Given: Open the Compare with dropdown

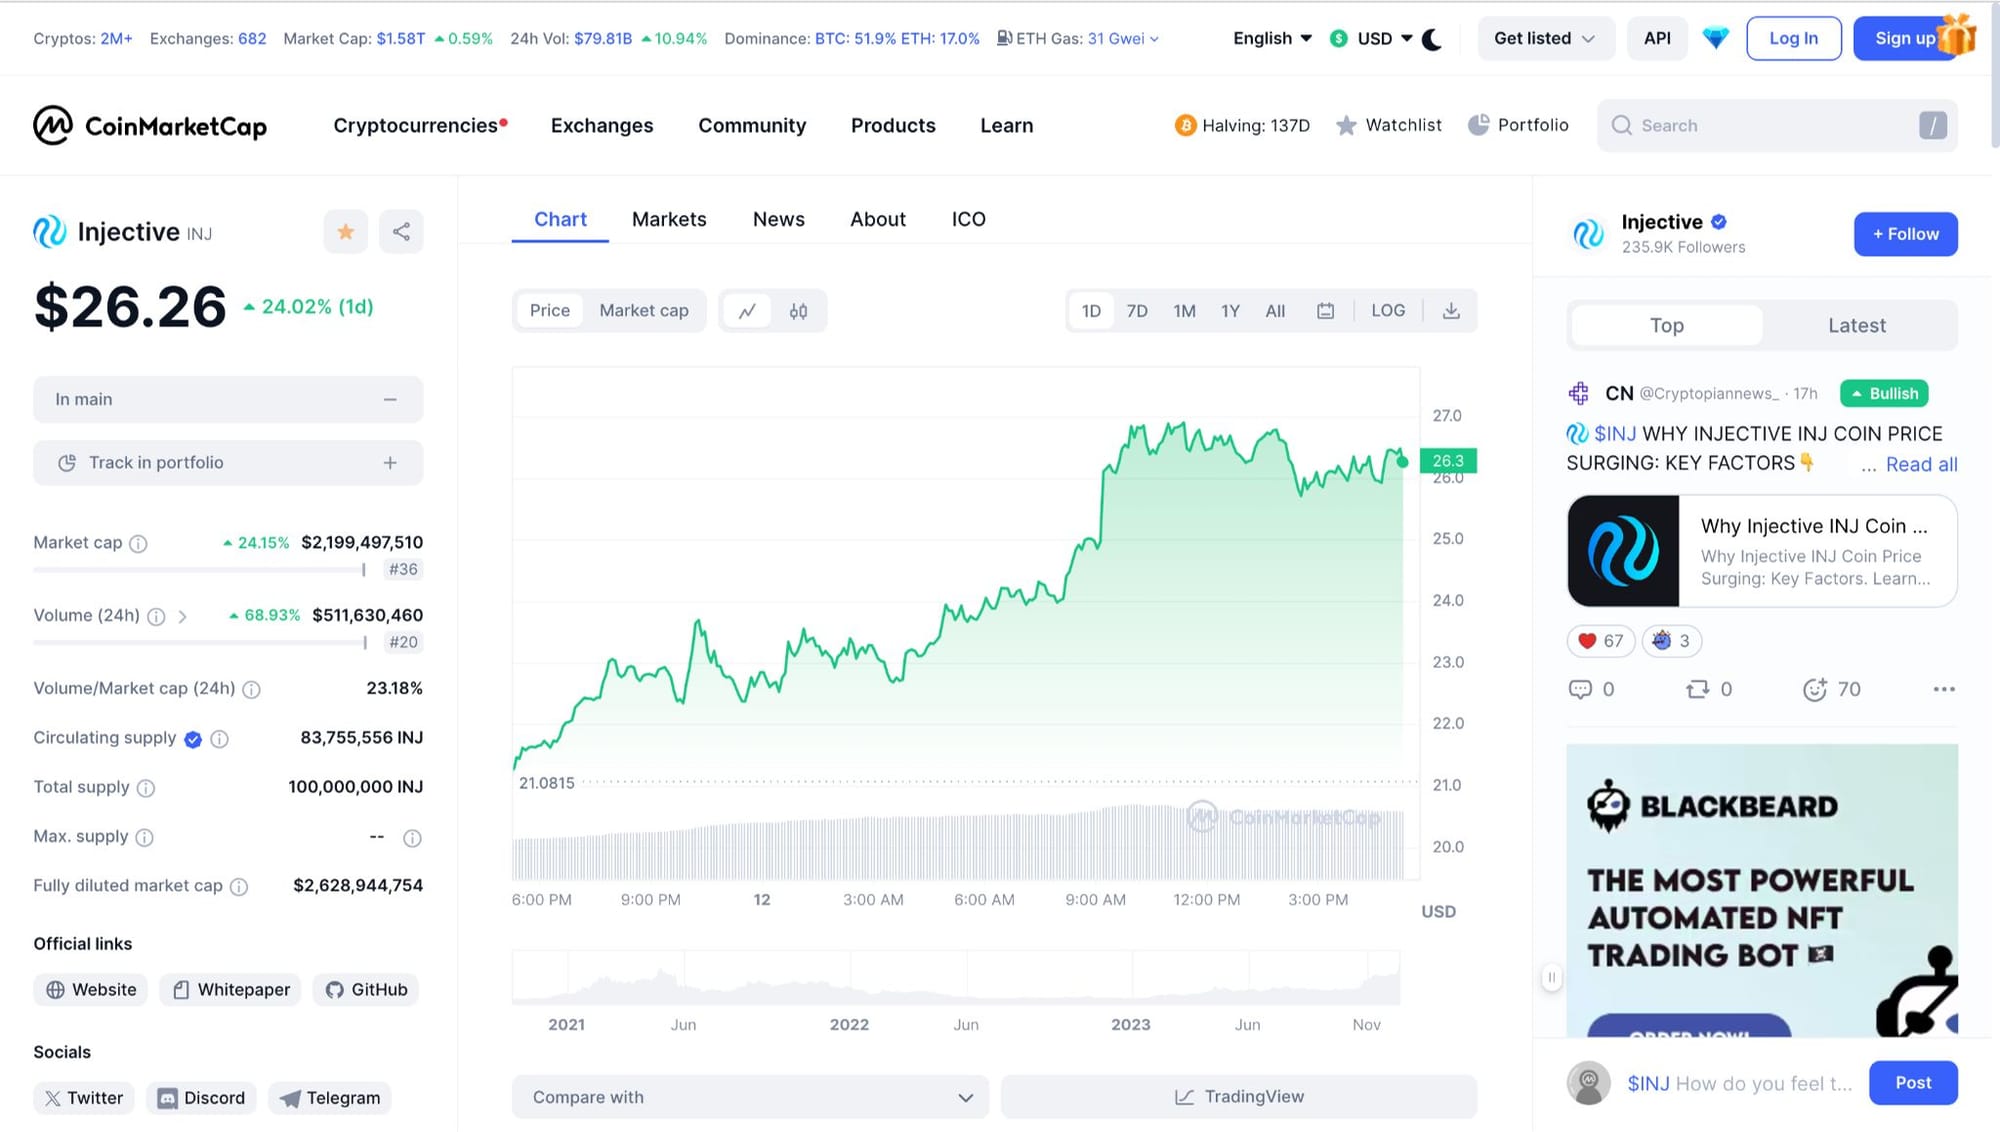Looking at the screenshot, I should pos(750,1097).
